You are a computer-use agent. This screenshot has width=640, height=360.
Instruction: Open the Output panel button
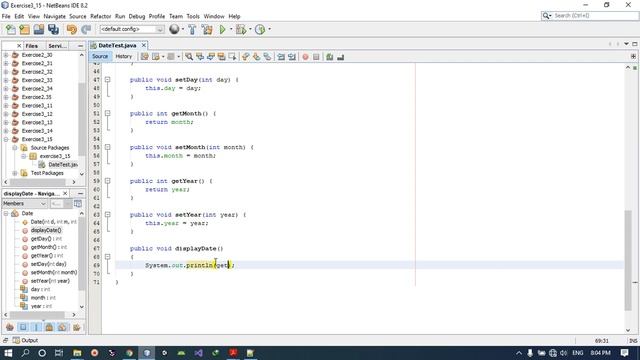[25, 340]
